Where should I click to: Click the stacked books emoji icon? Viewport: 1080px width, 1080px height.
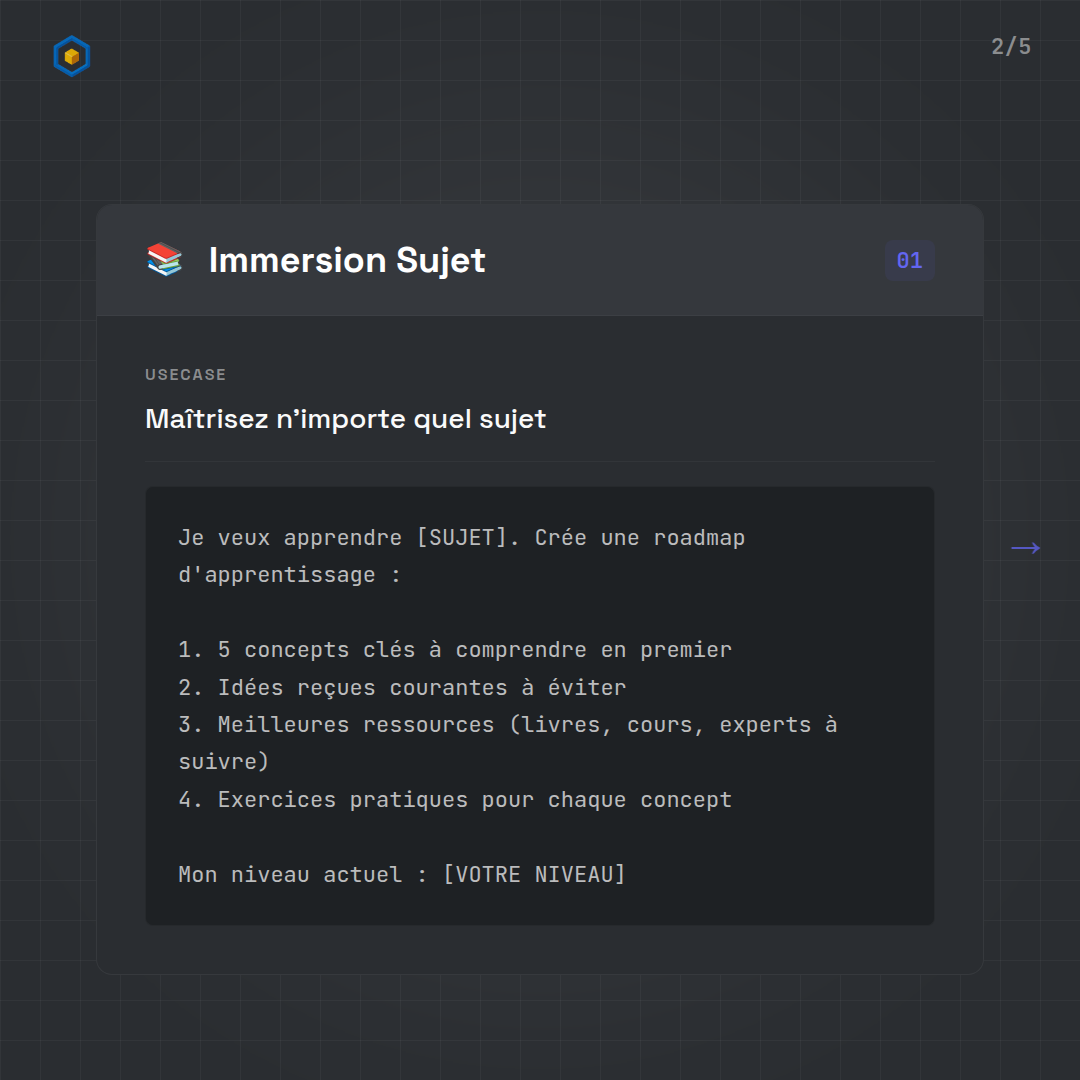click(x=165, y=260)
